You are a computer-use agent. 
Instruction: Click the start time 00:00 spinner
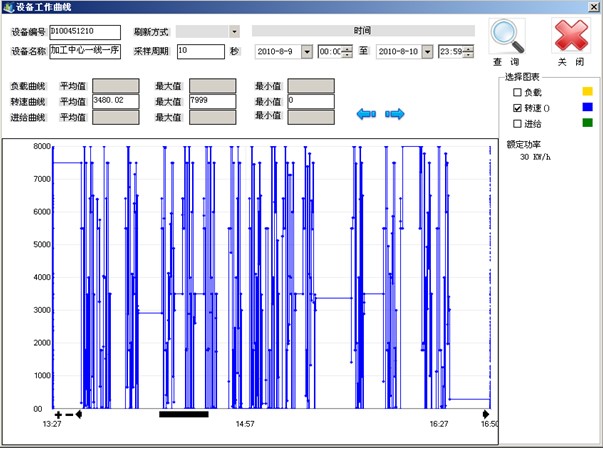pyautogui.click(x=347, y=52)
